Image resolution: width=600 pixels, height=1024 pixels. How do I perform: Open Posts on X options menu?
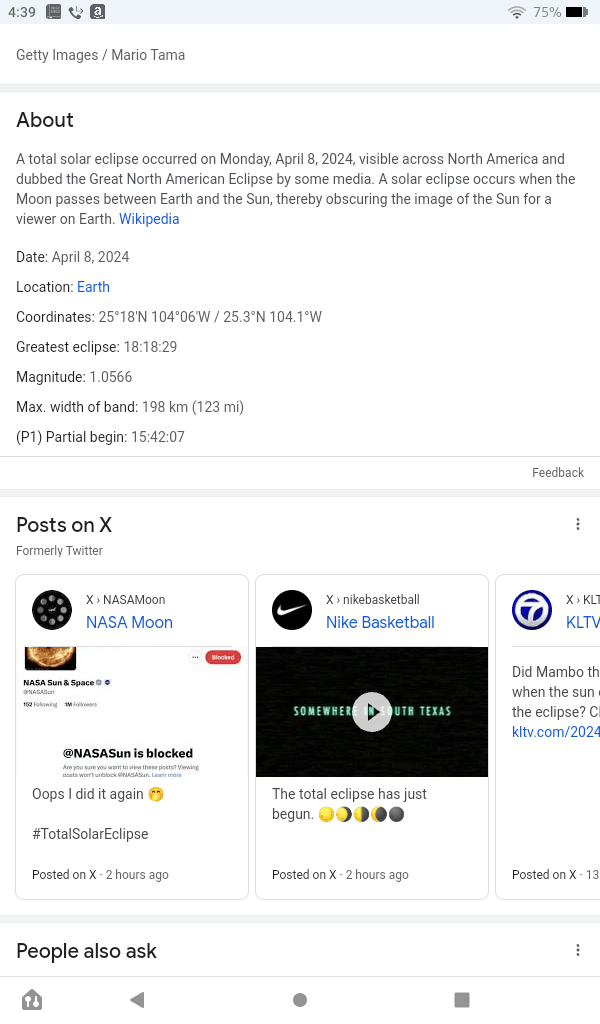577,525
